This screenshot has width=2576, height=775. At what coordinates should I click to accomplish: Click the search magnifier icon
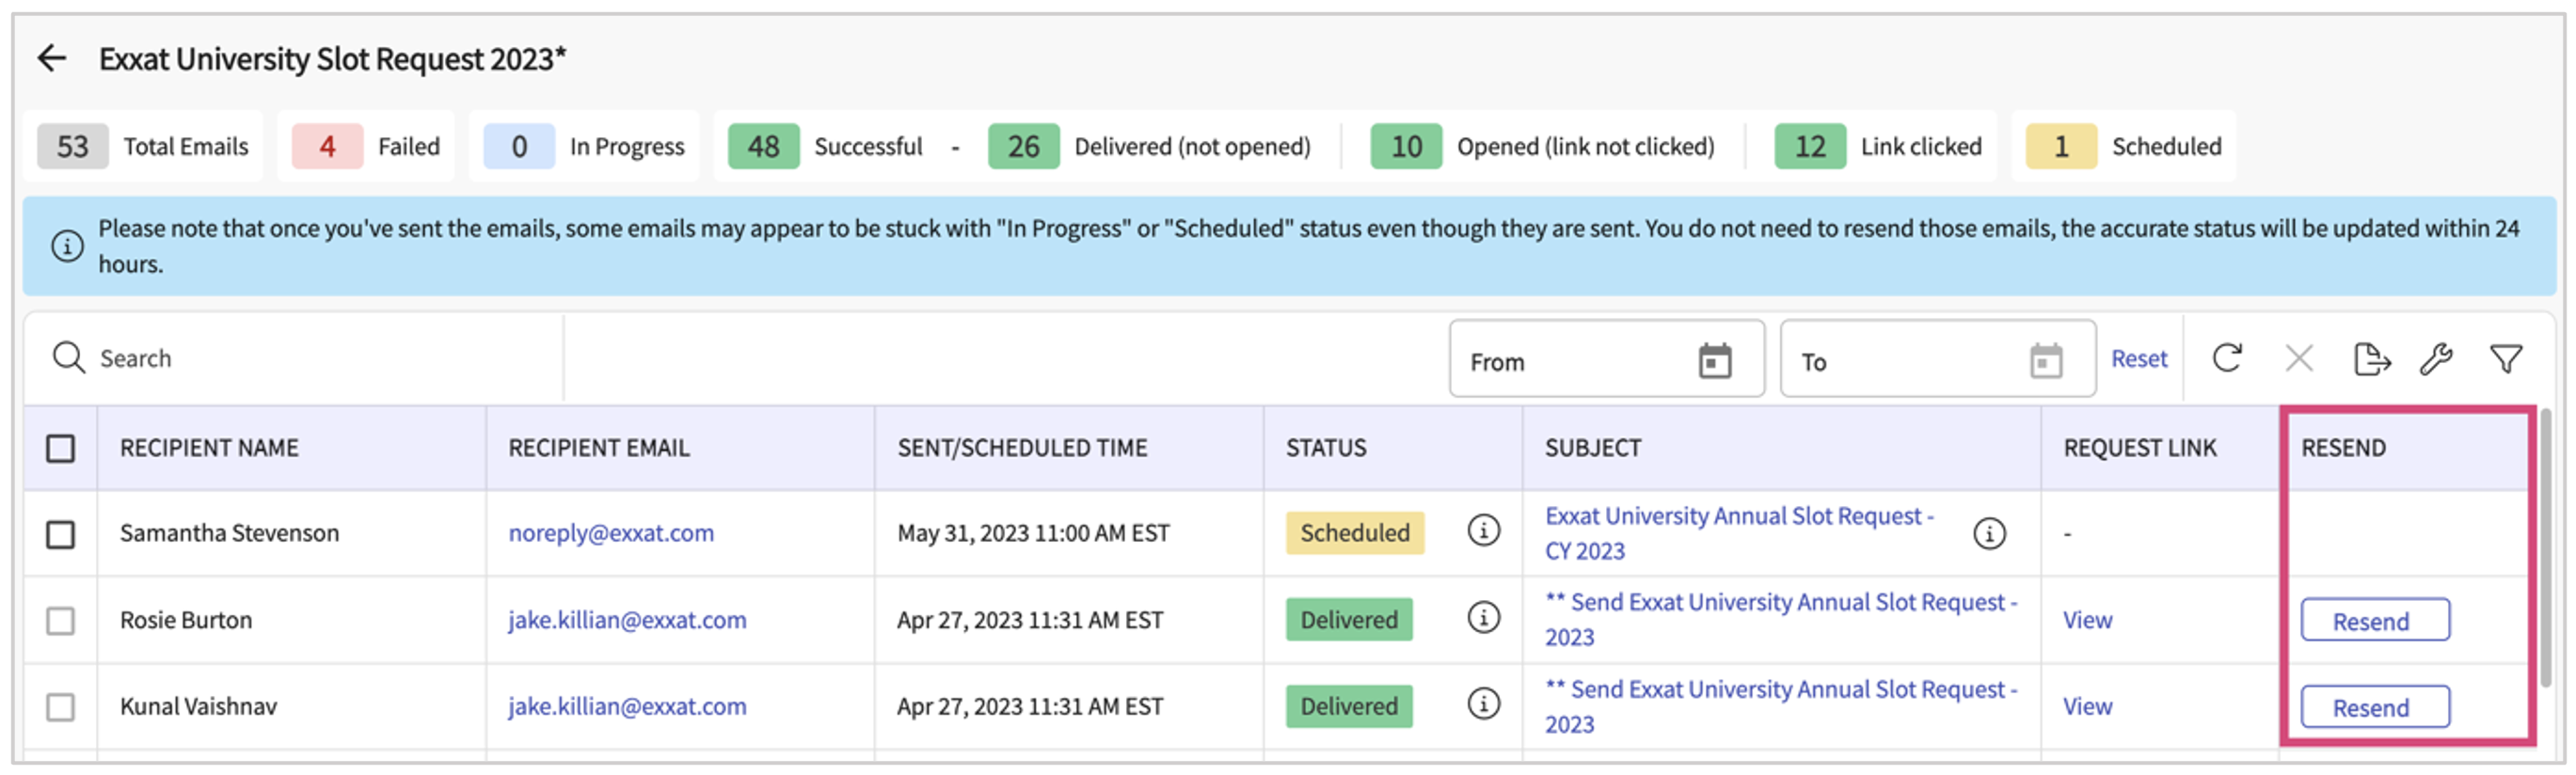click(68, 357)
